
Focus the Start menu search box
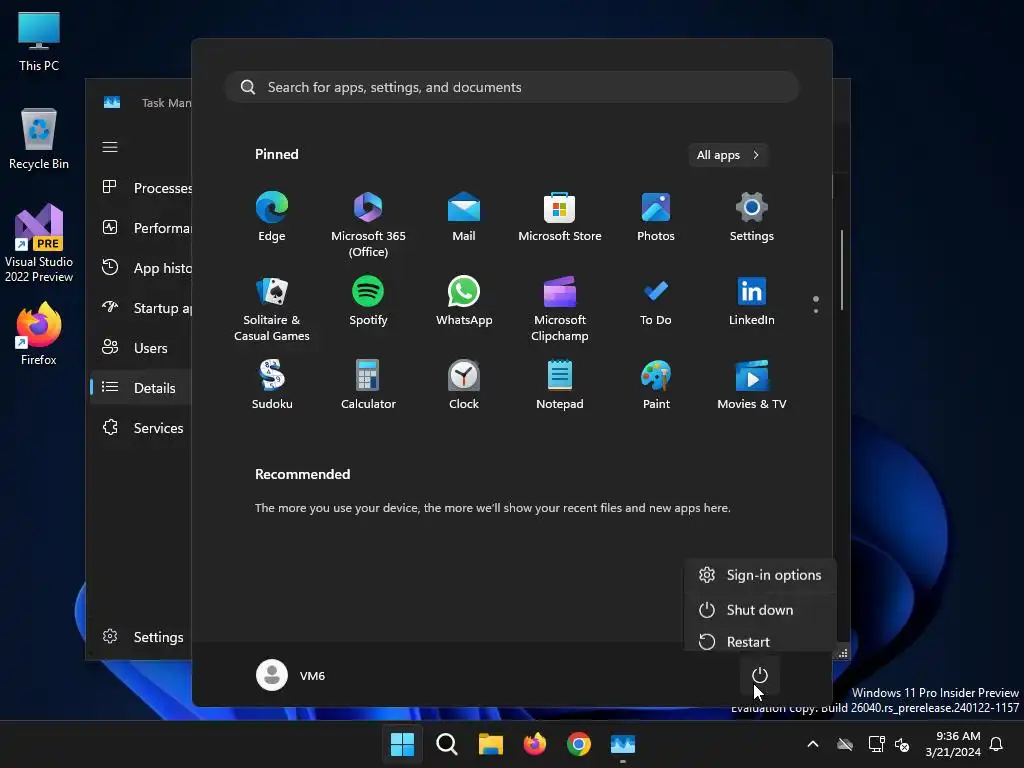512,87
